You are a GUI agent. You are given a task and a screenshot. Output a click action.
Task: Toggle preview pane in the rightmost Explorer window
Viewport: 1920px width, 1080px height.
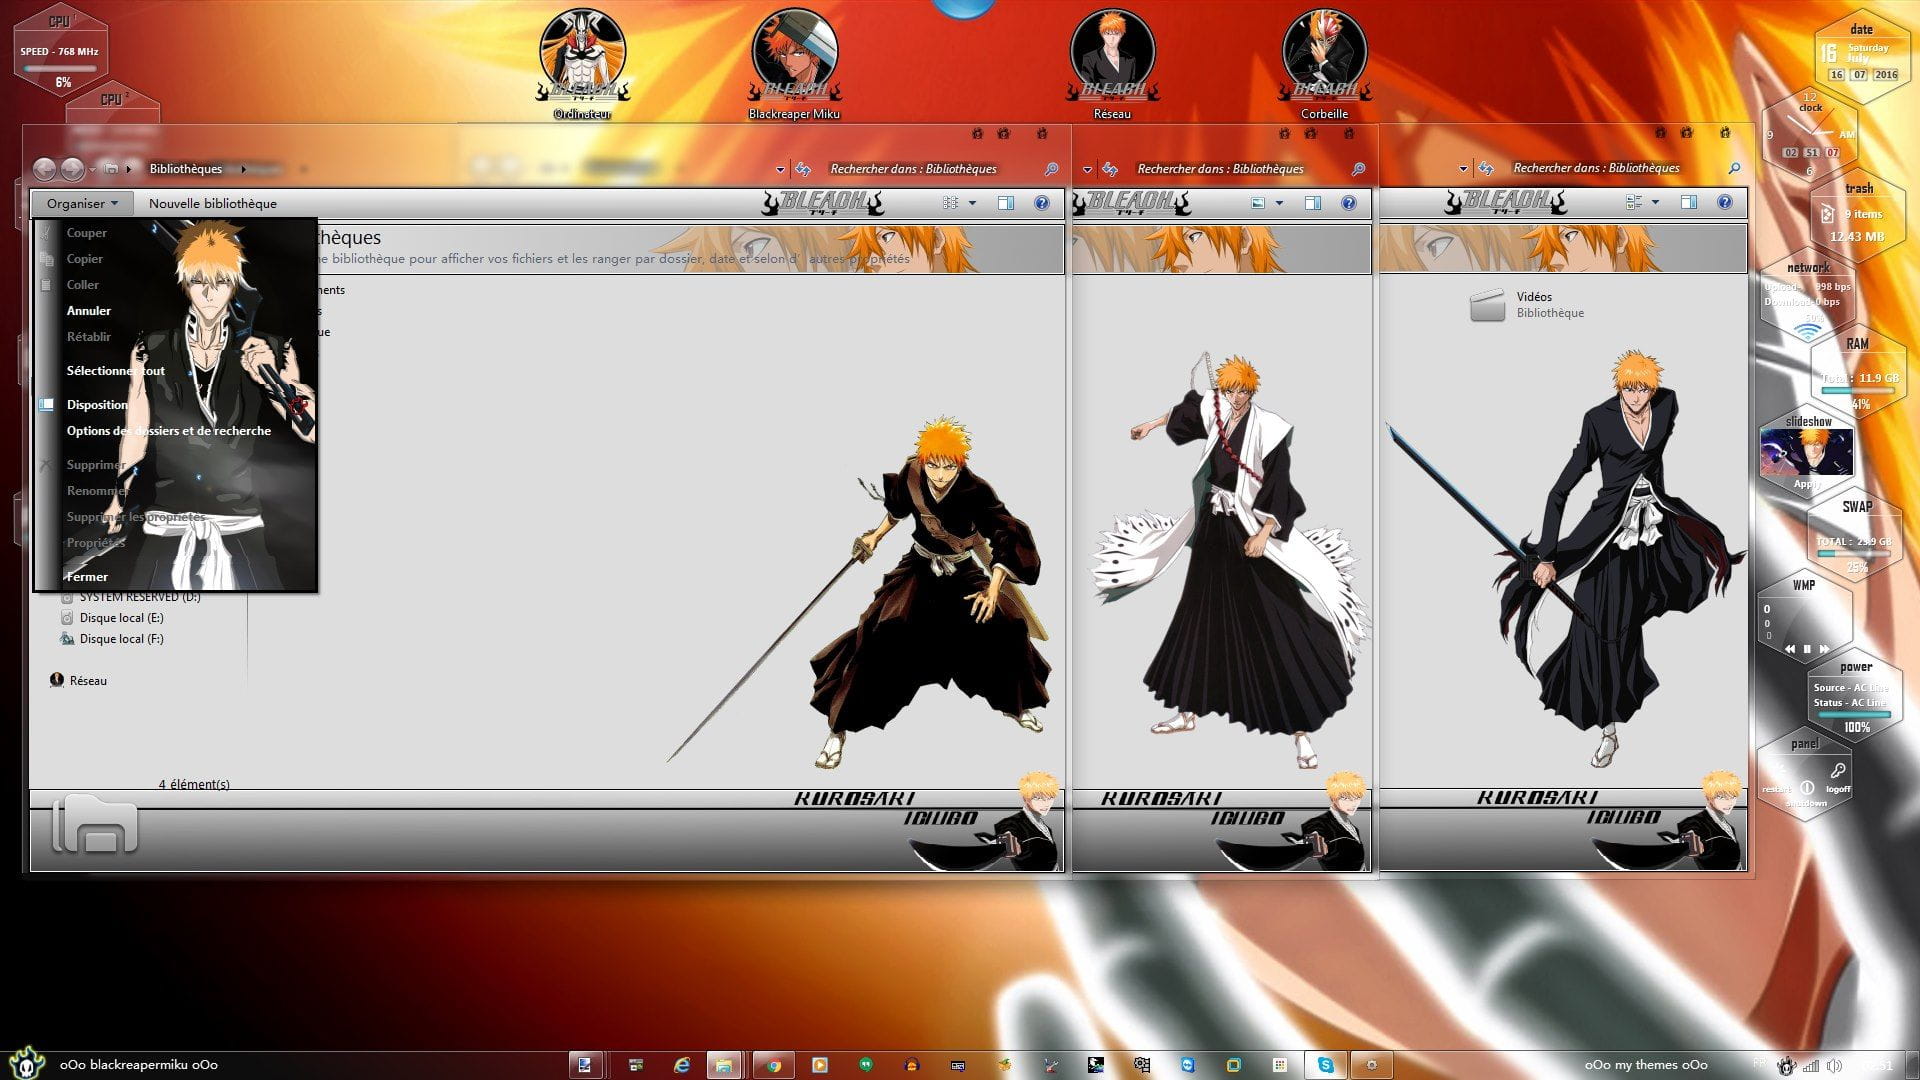(1689, 202)
